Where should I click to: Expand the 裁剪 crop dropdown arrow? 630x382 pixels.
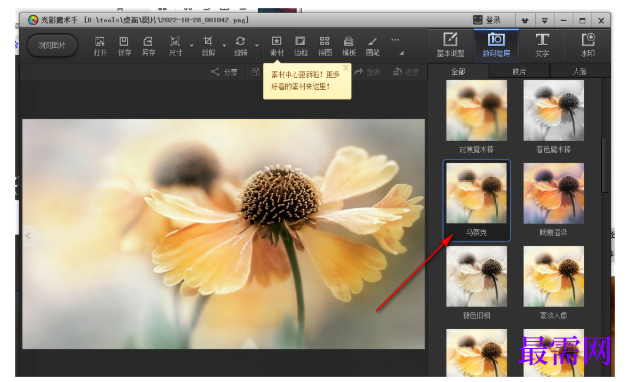point(225,45)
